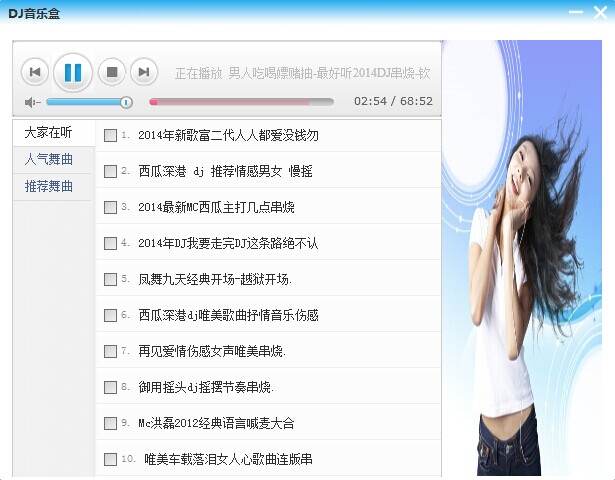
Task: Pause the currently playing song
Action: (x=73, y=72)
